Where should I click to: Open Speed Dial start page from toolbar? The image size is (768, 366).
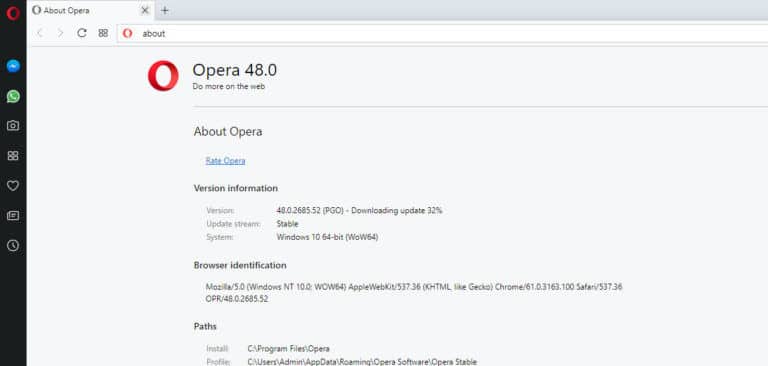tap(103, 33)
